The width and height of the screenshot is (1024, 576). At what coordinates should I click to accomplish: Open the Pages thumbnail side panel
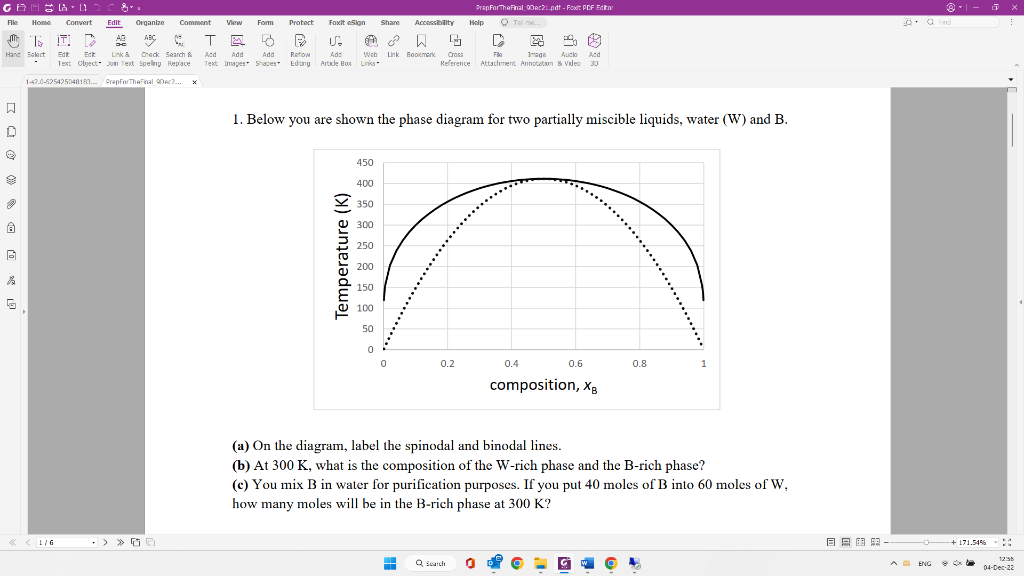pos(11,132)
